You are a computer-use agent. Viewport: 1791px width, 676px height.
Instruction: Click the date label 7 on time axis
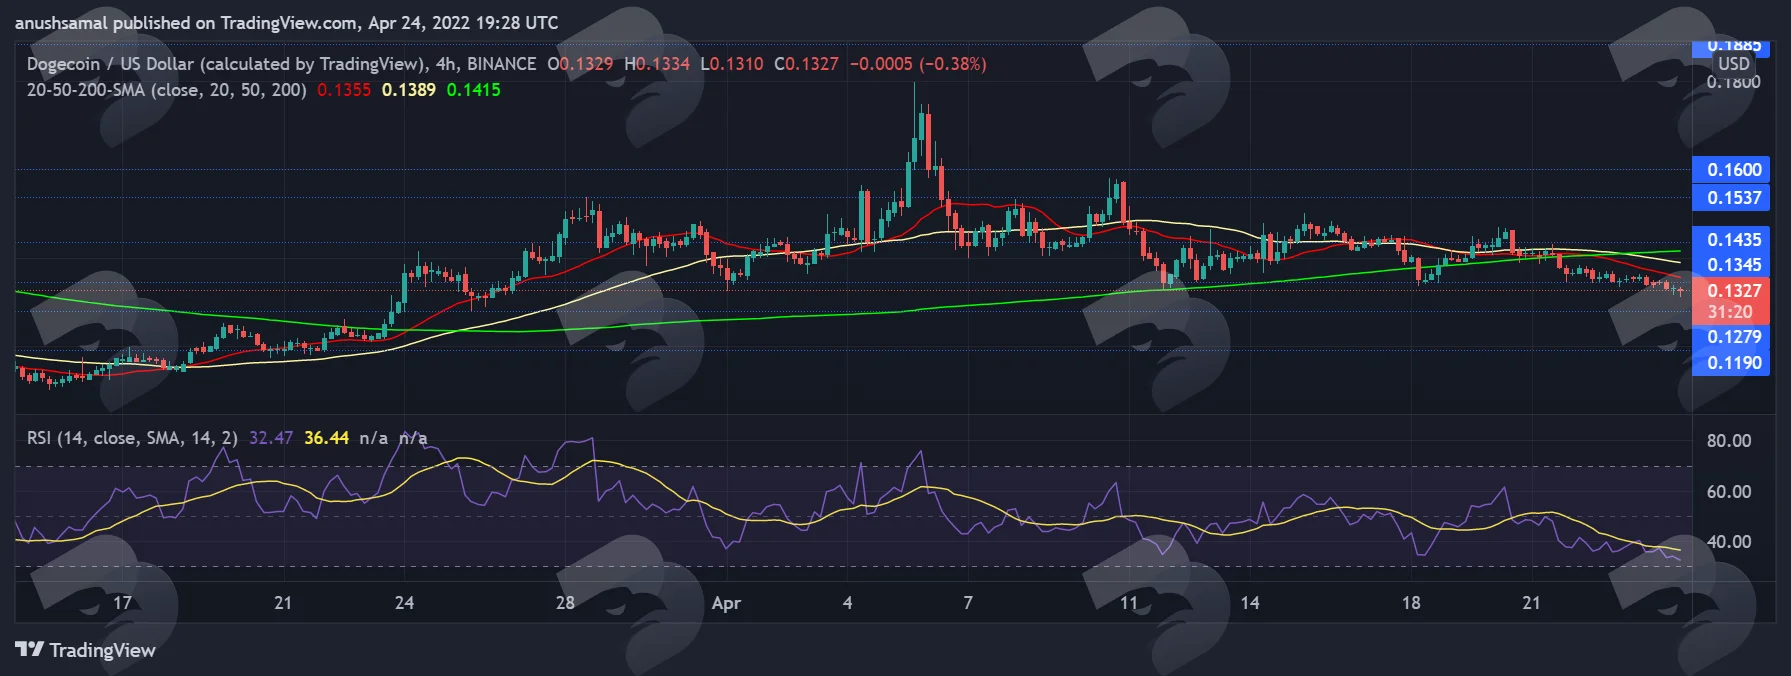click(x=968, y=603)
